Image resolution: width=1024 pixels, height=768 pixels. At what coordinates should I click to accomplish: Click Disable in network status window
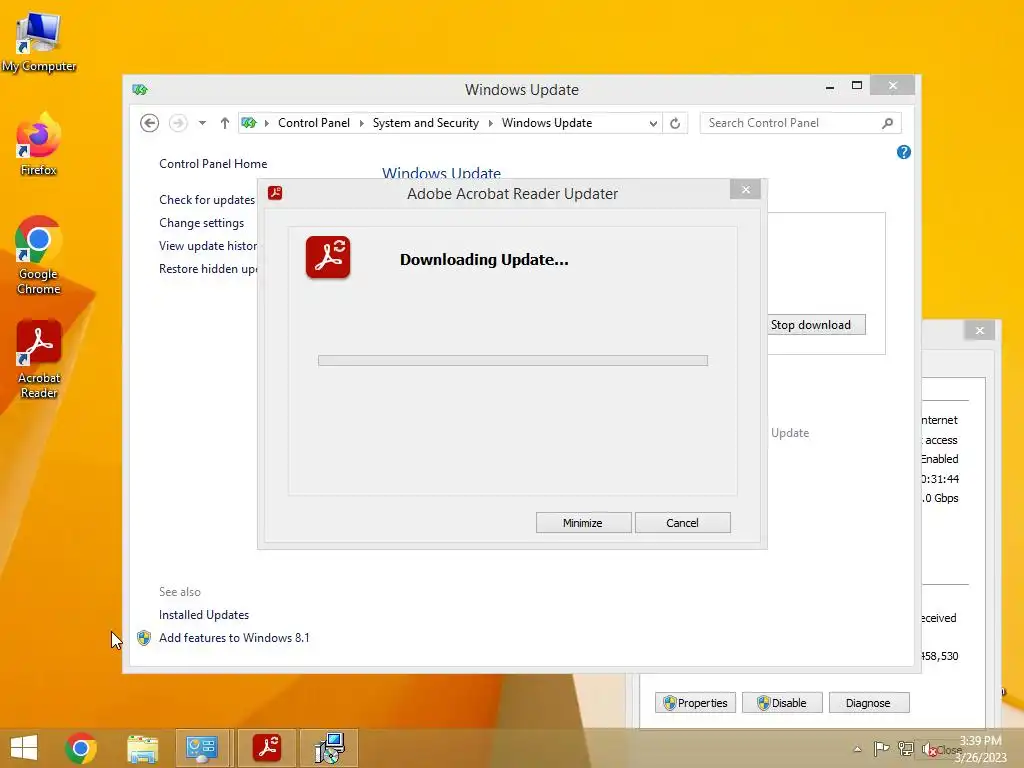[x=782, y=703]
